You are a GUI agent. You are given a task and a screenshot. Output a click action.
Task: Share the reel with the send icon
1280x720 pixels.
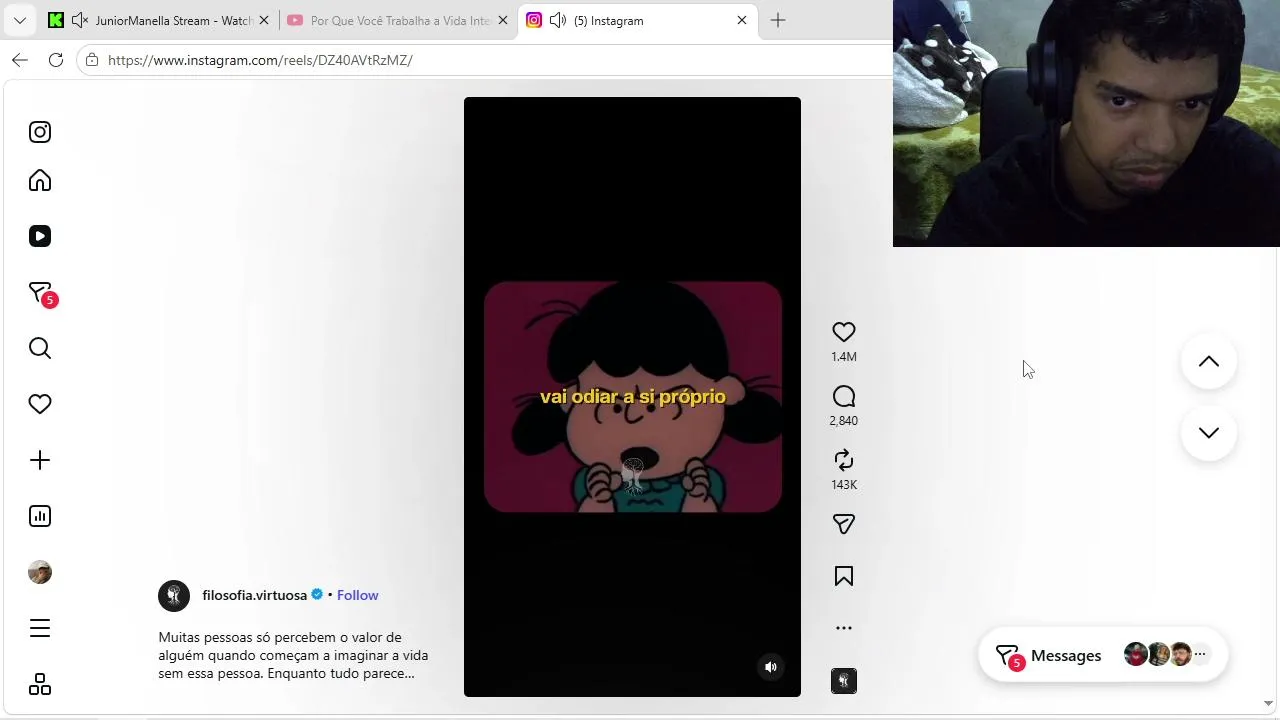pos(844,524)
